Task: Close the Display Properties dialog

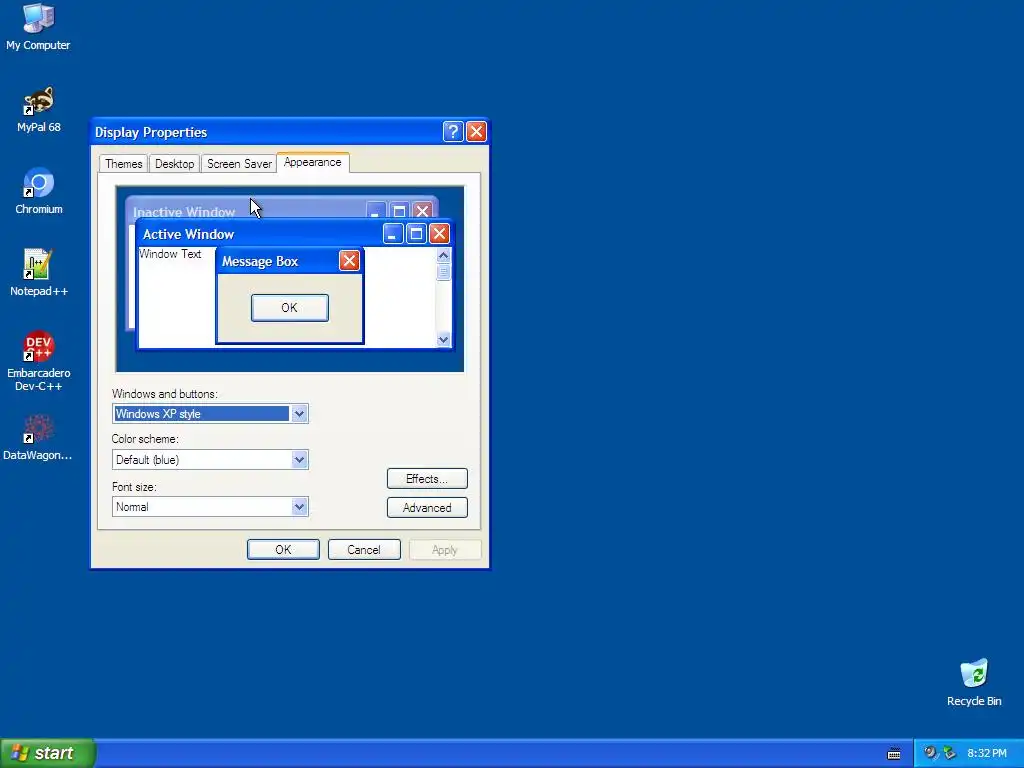Action: (476, 132)
